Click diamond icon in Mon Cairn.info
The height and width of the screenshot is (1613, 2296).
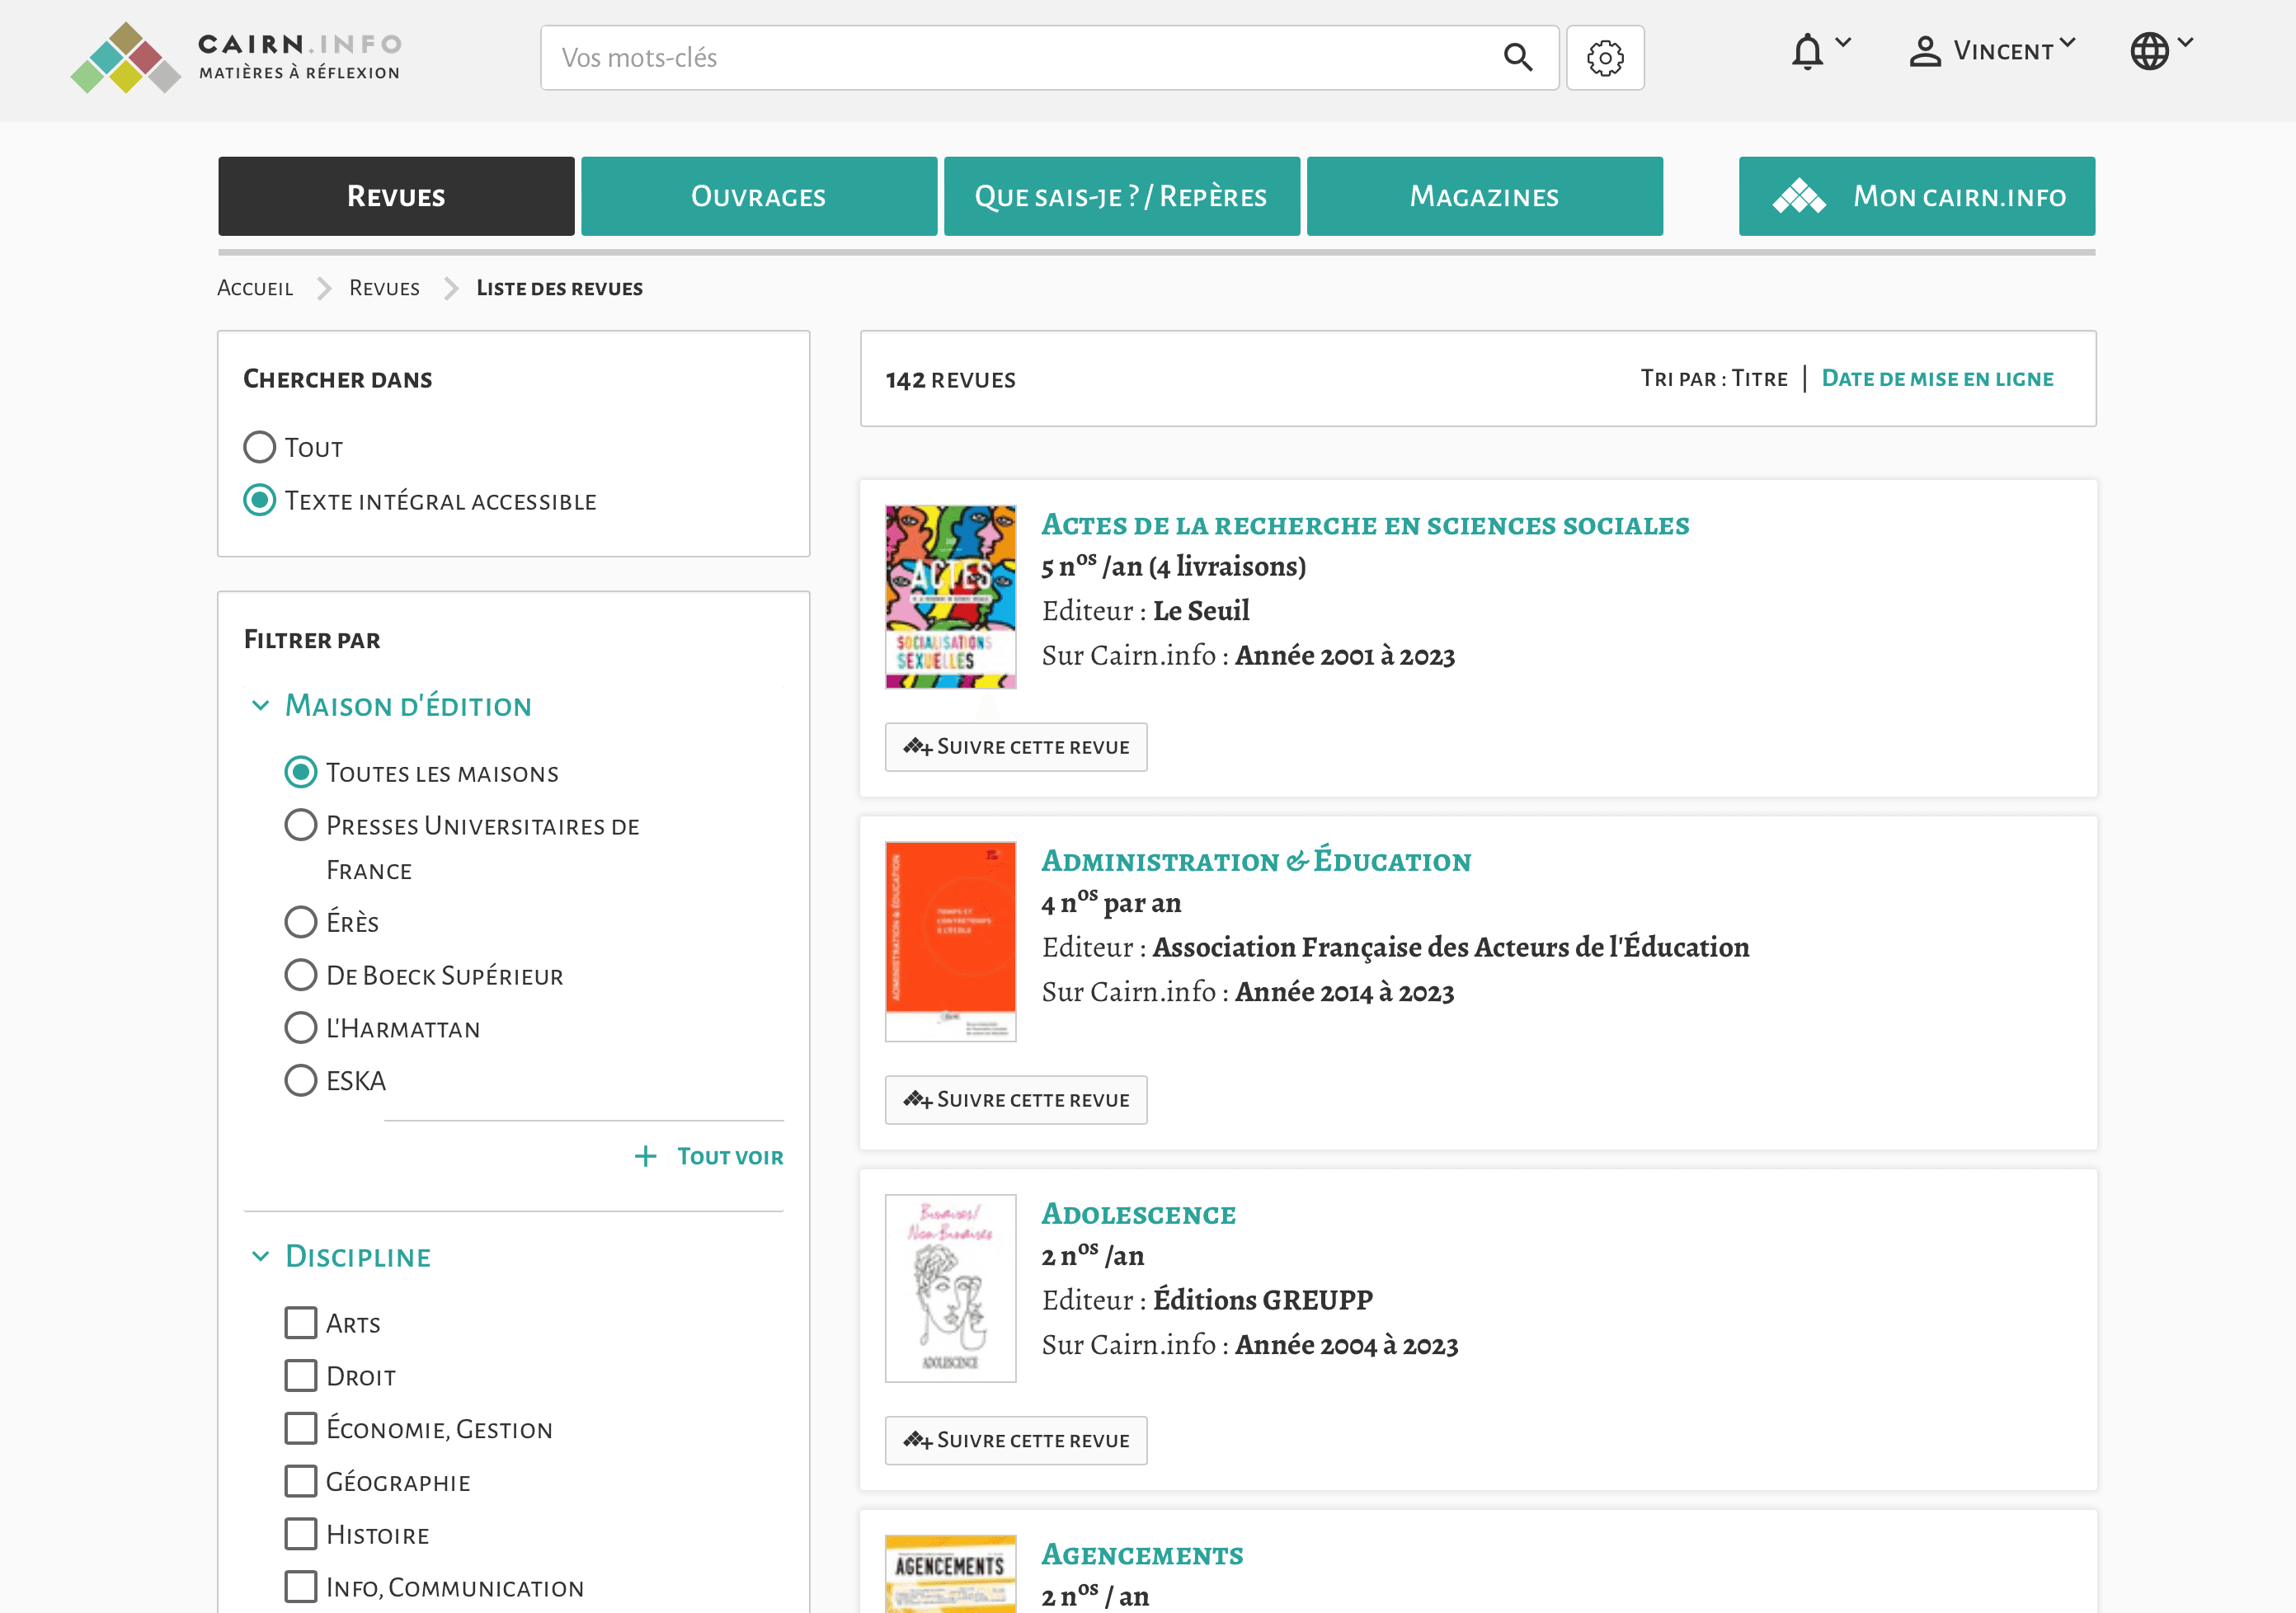(1799, 197)
